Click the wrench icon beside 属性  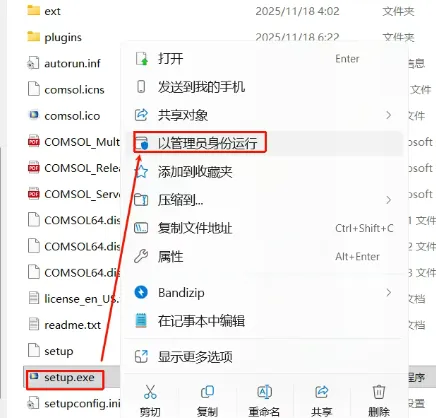pyautogui.click(x=141, y=256)
